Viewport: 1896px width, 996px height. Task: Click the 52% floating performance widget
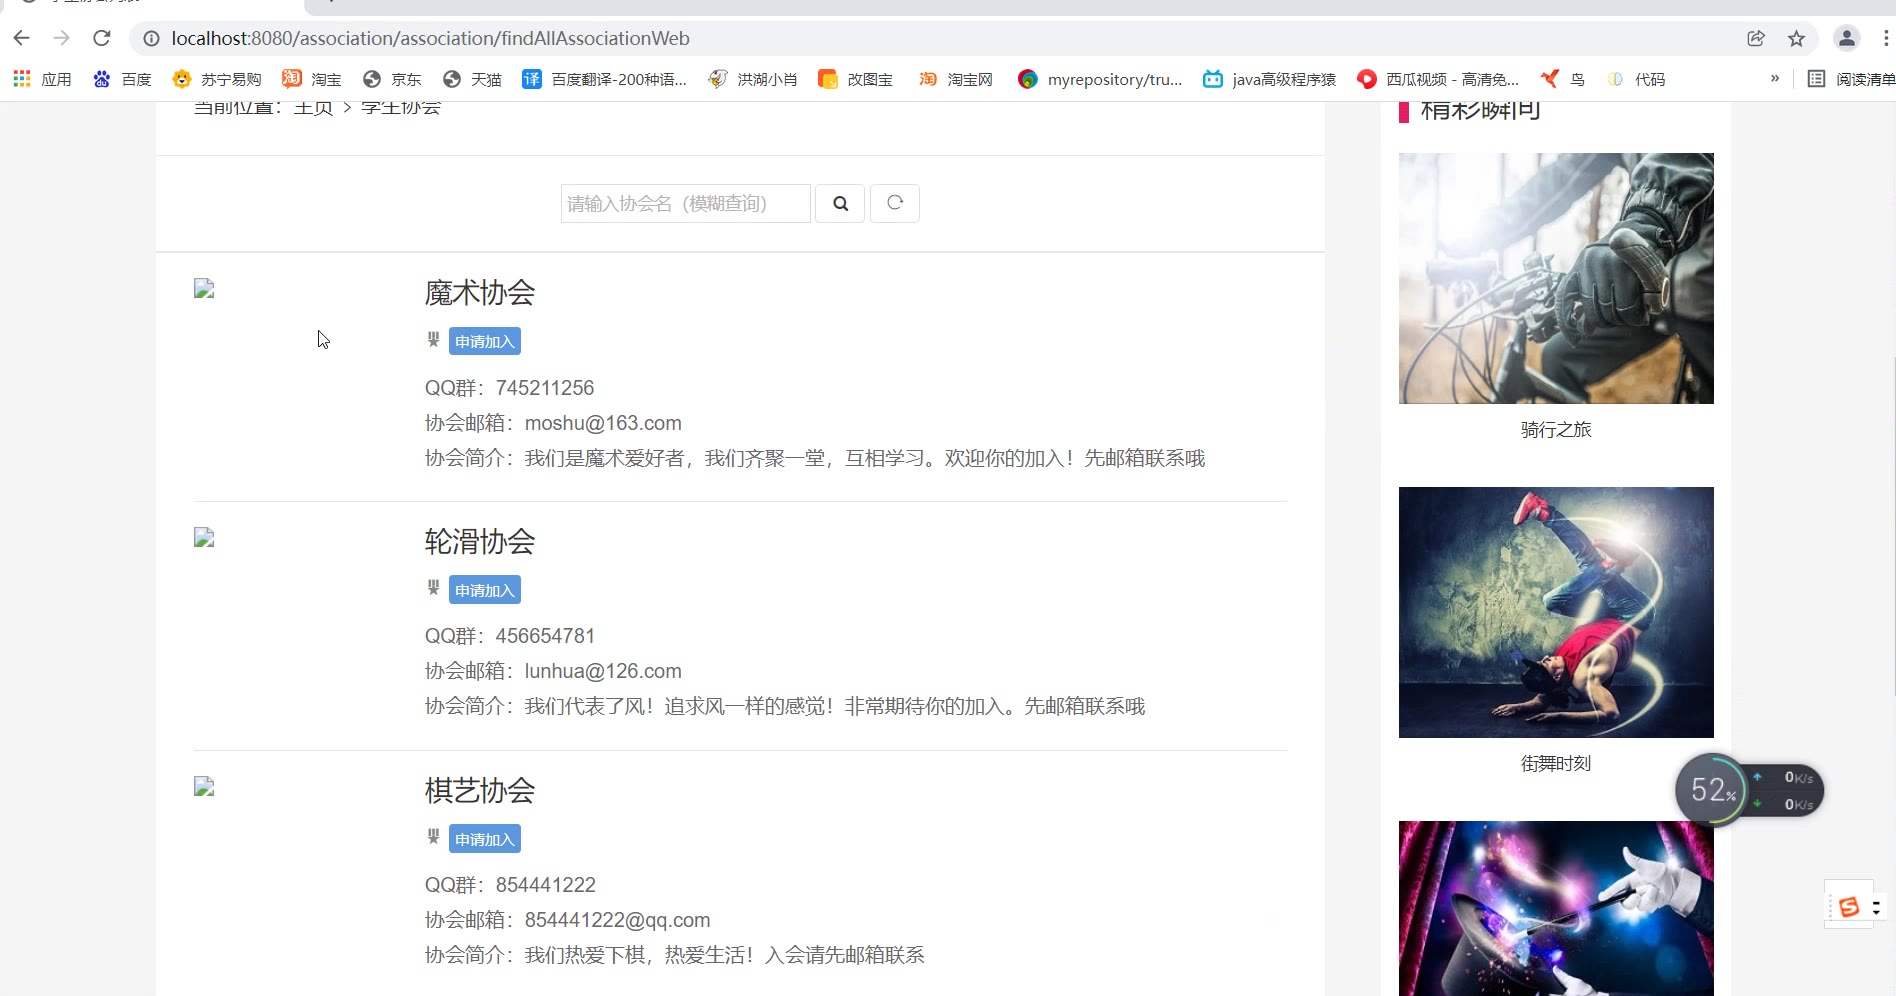[1748, 790]
